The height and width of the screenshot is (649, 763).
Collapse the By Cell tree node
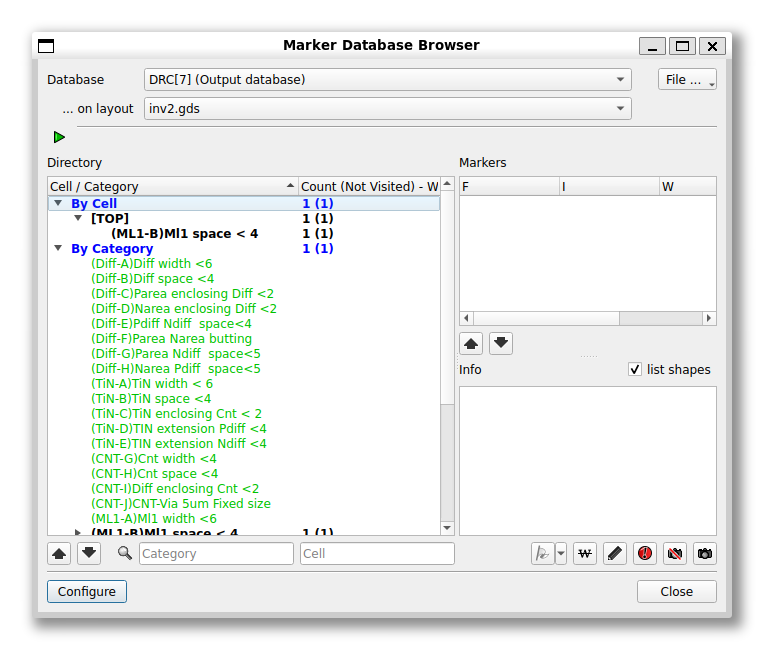[x=58, y=203]
